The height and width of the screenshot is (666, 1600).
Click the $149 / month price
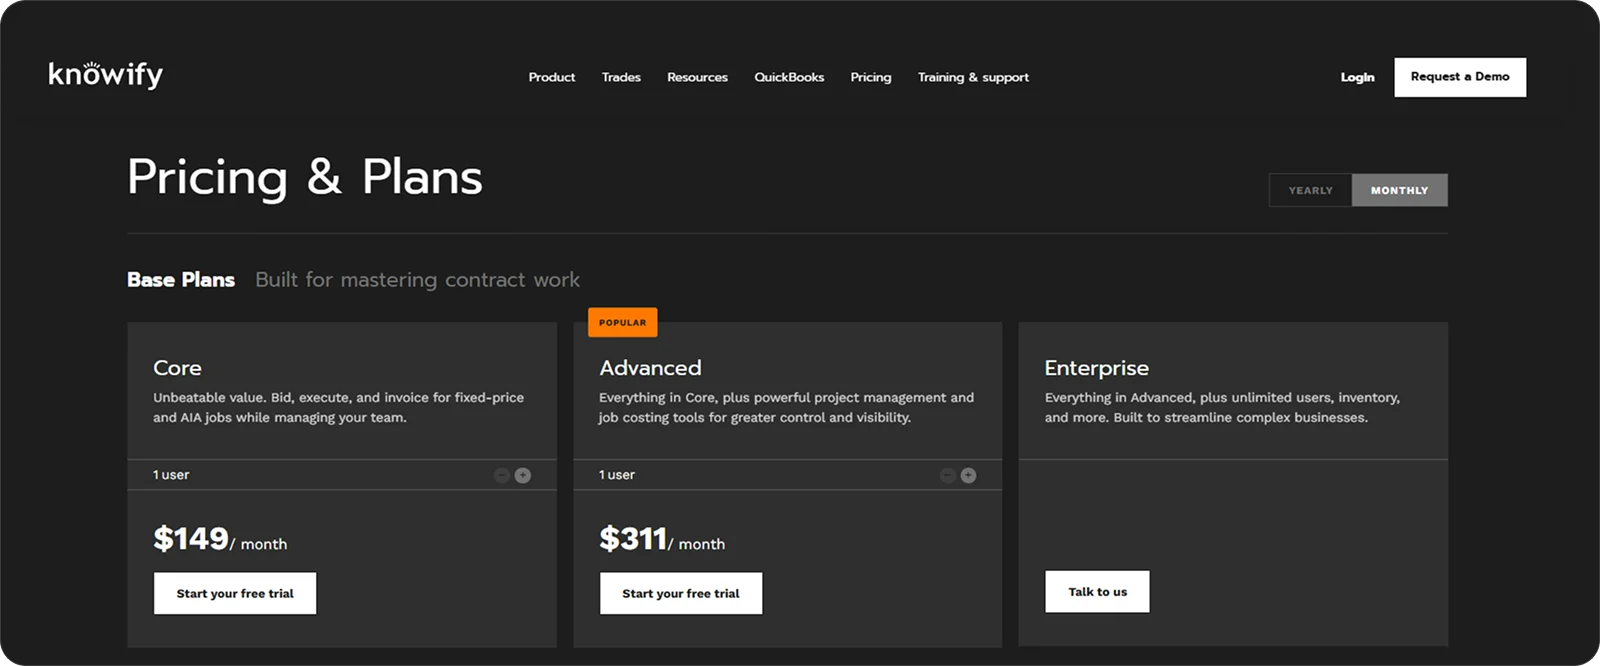pos(220,539)
